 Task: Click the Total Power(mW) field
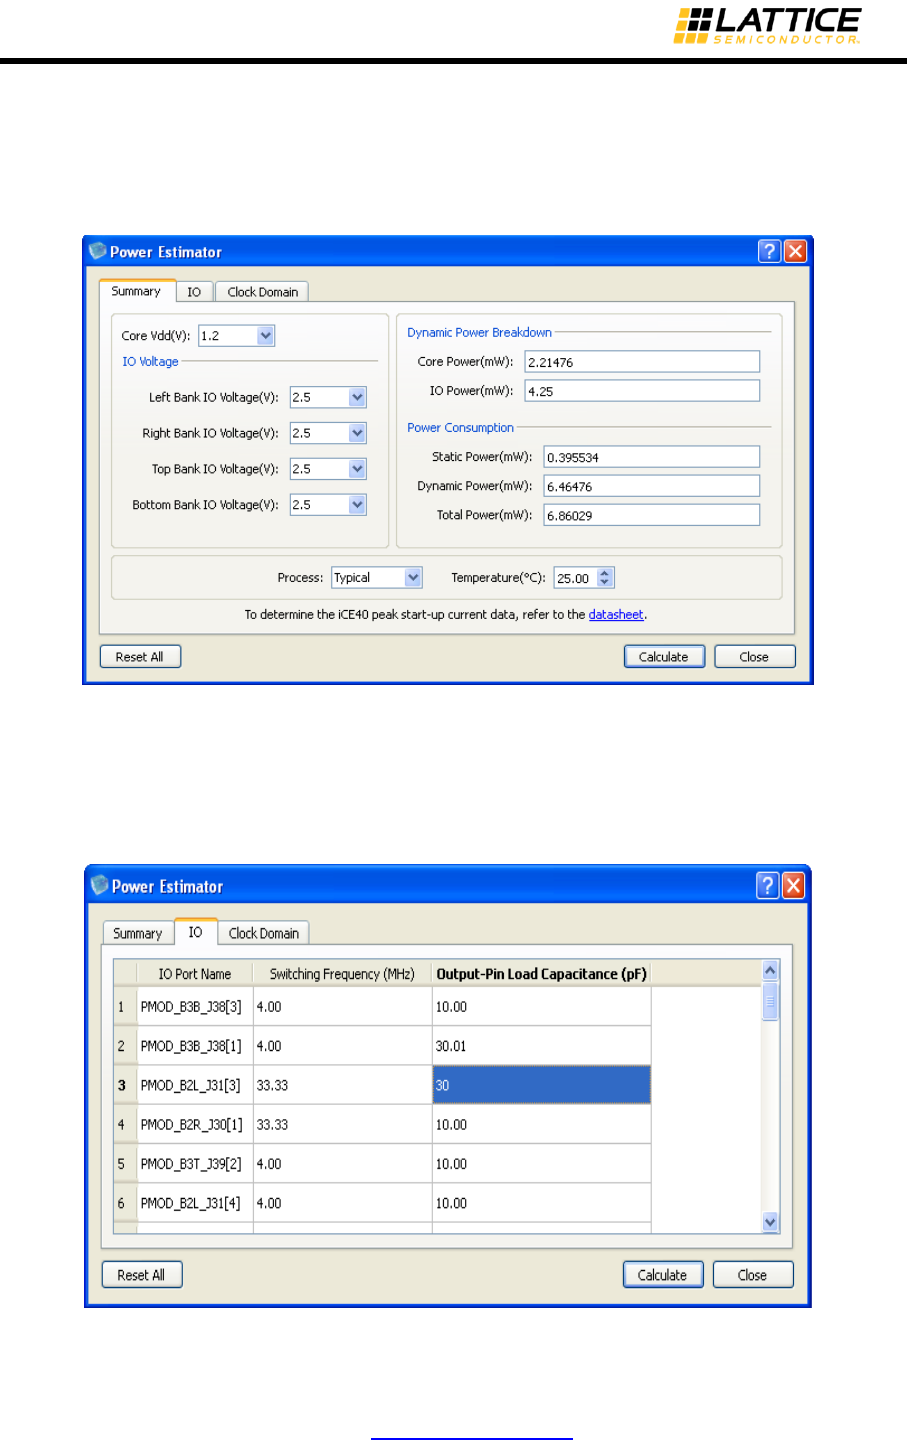[652, 515]
